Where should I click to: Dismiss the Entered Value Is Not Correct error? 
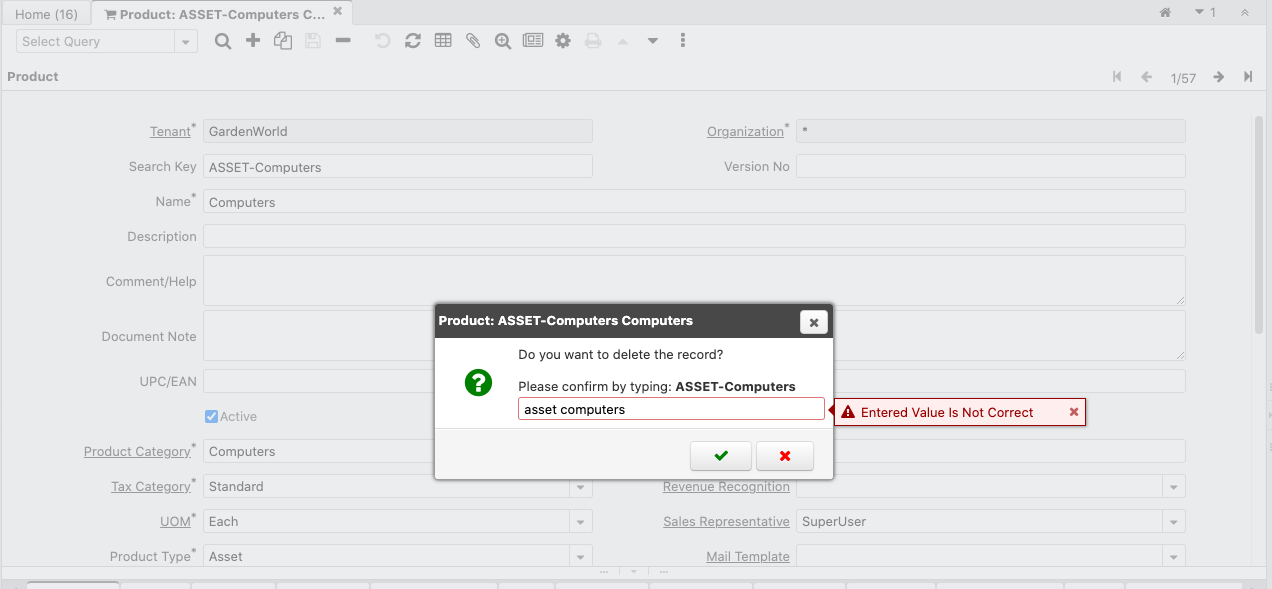point(1074,411)
